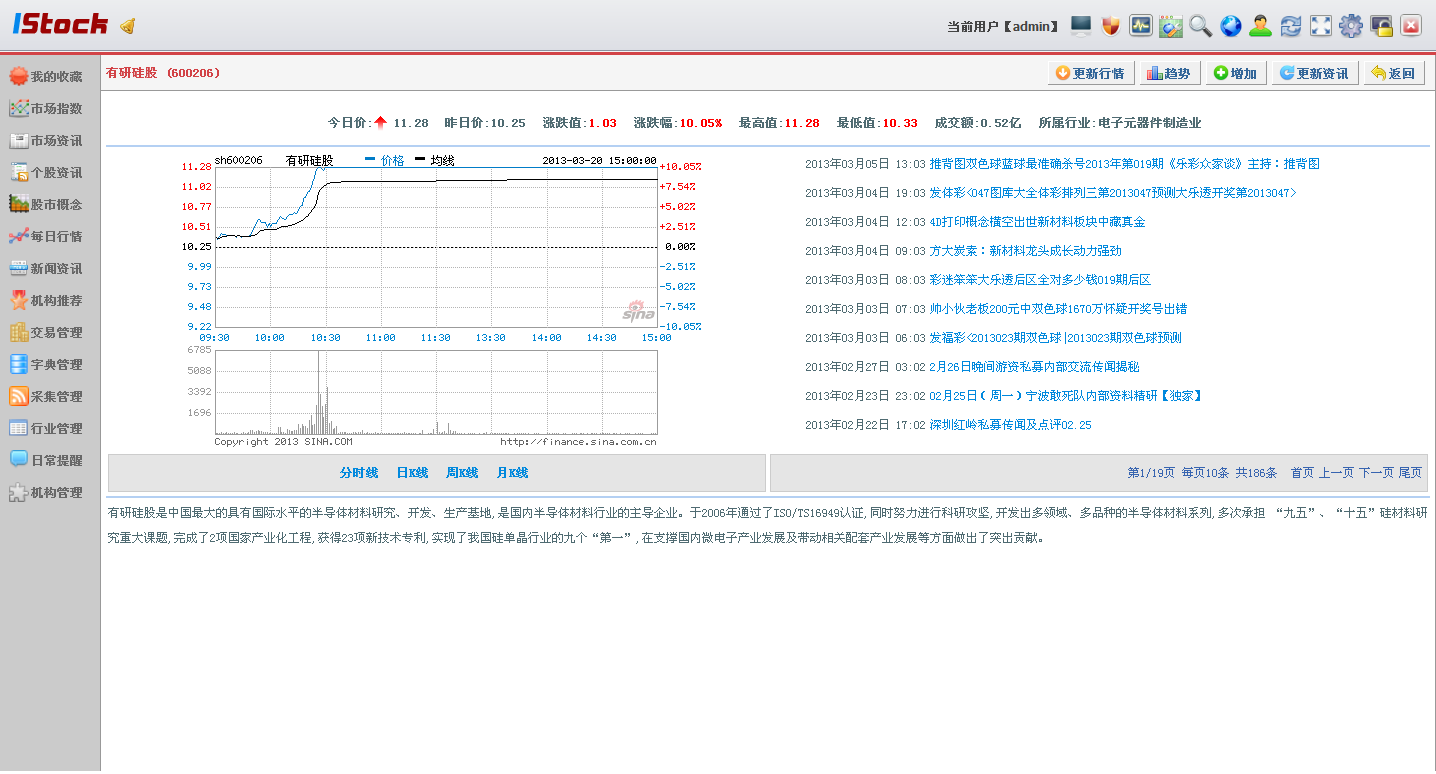Open 市场指数 in sidebar
1436x774 pixels.
pos(46,108)
